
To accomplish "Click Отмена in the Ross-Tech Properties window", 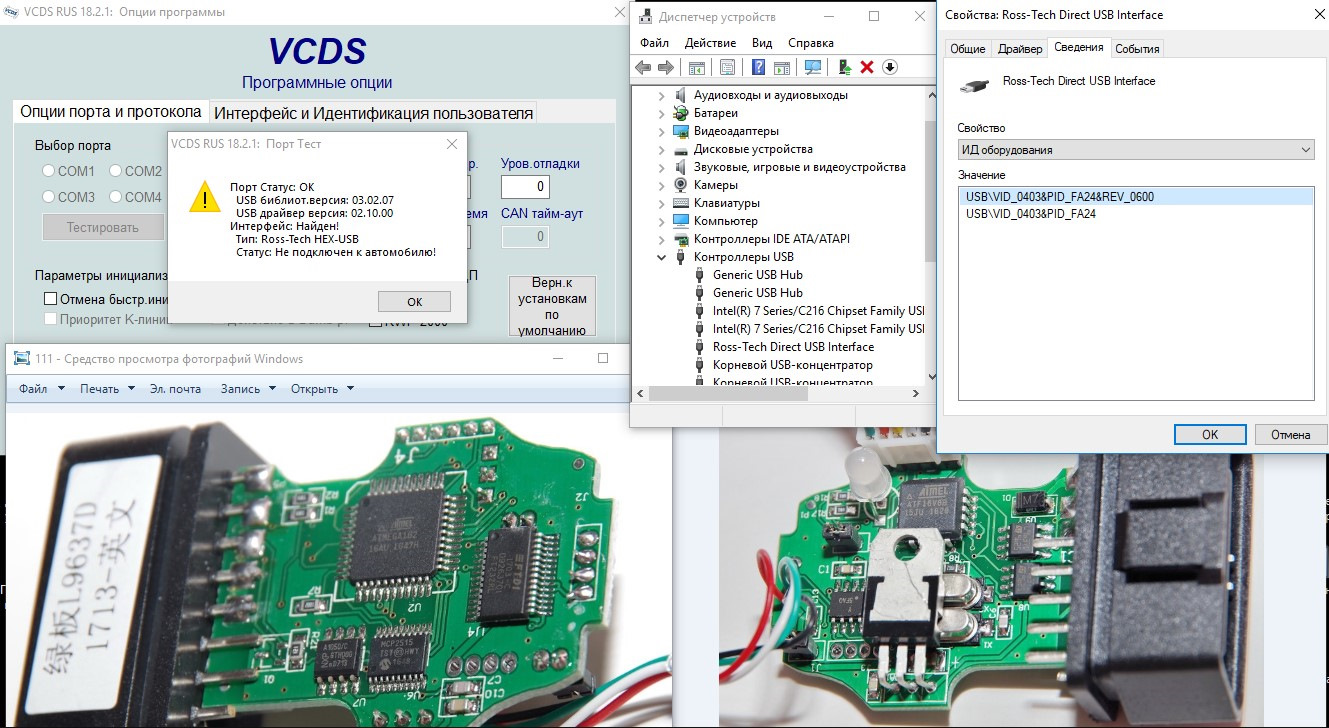I will [1291, 434].
